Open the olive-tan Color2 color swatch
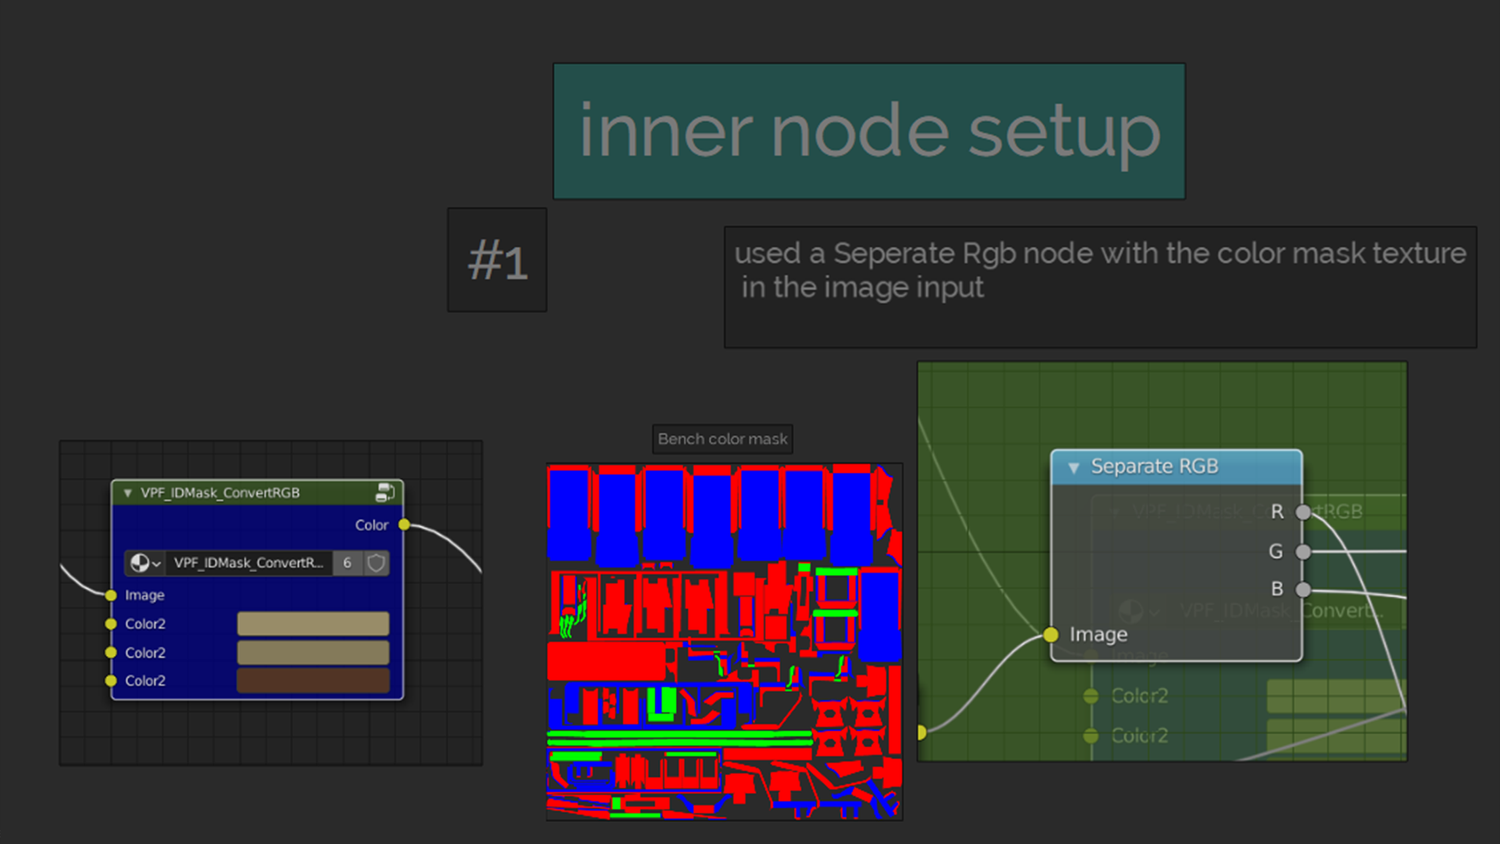This screenshot has width=1500, height=844. (313, 652)
